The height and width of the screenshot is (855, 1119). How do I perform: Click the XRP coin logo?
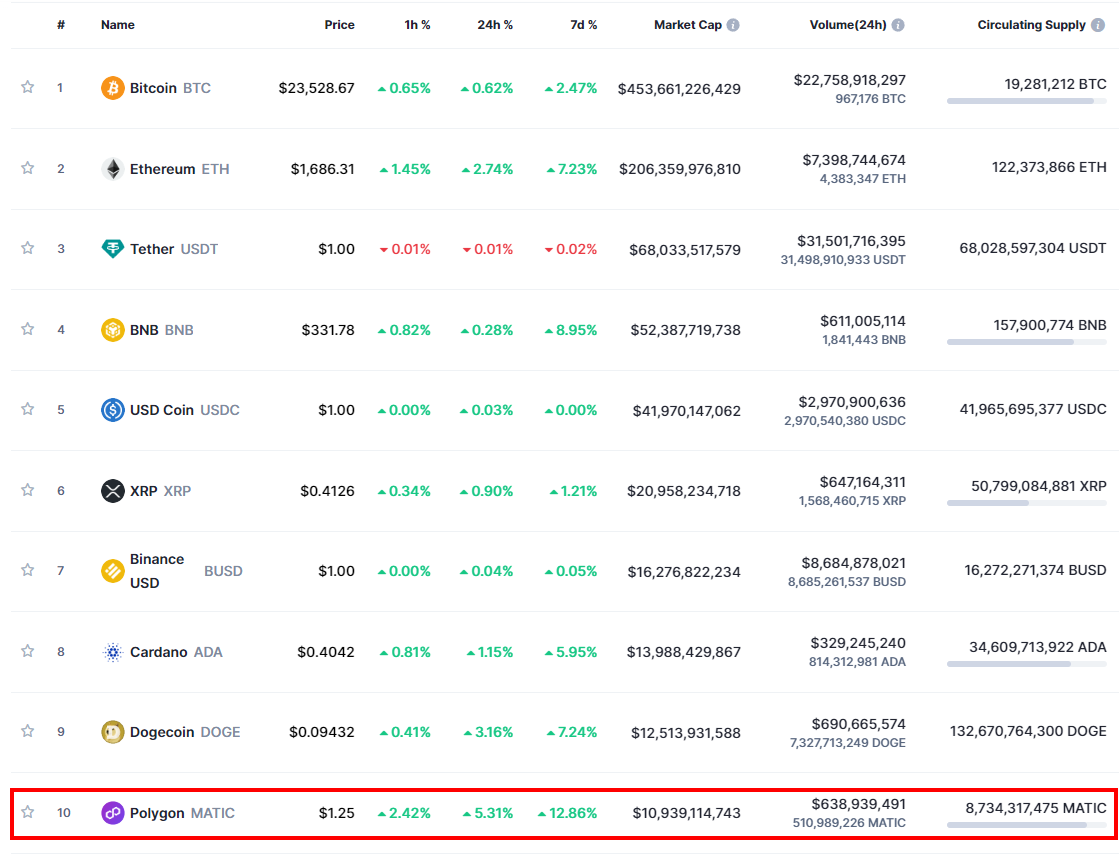click(113, 491)
